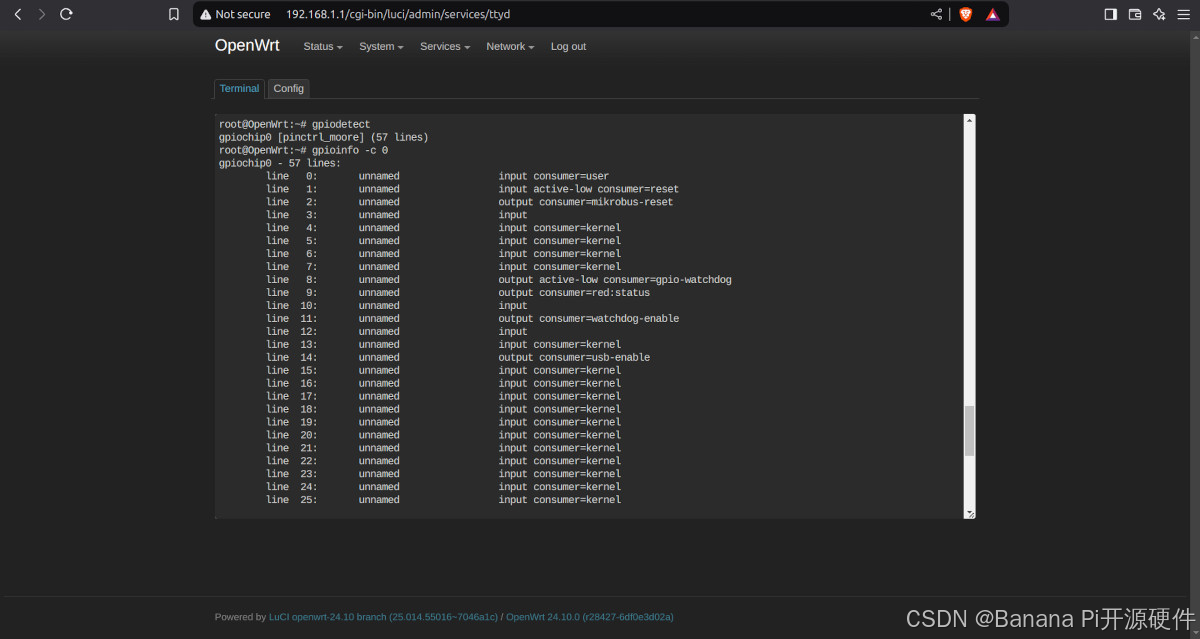Open the Leo AI assistant icon

coord(1159,14)
